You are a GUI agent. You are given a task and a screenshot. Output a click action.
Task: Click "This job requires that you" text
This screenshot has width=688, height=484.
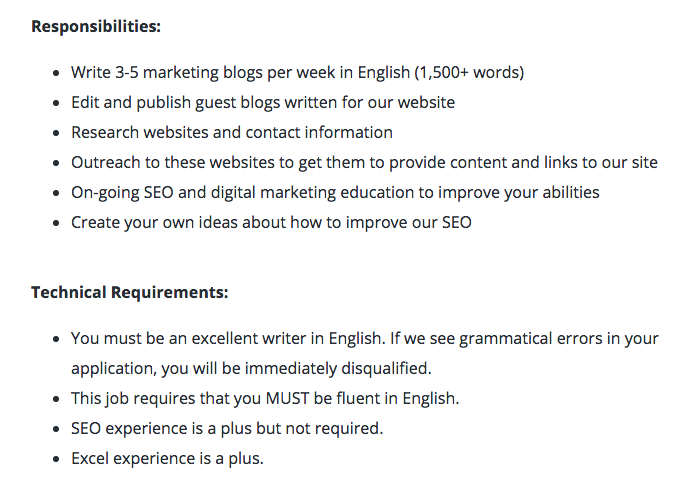[165, 398]
